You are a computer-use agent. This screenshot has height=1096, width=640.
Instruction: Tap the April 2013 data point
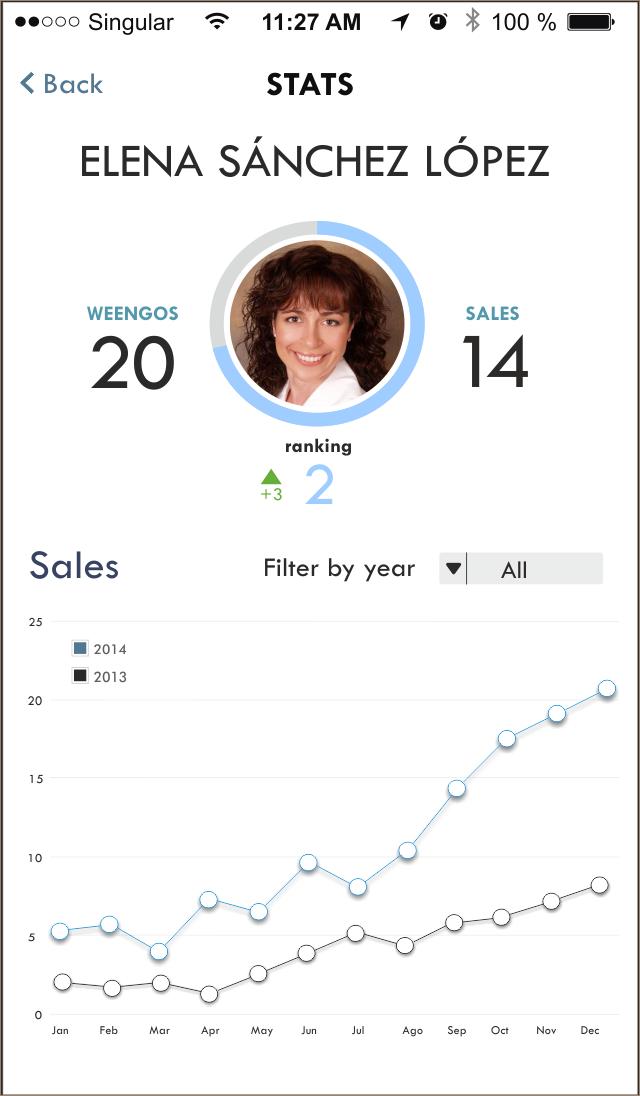[x=209, y=994]
